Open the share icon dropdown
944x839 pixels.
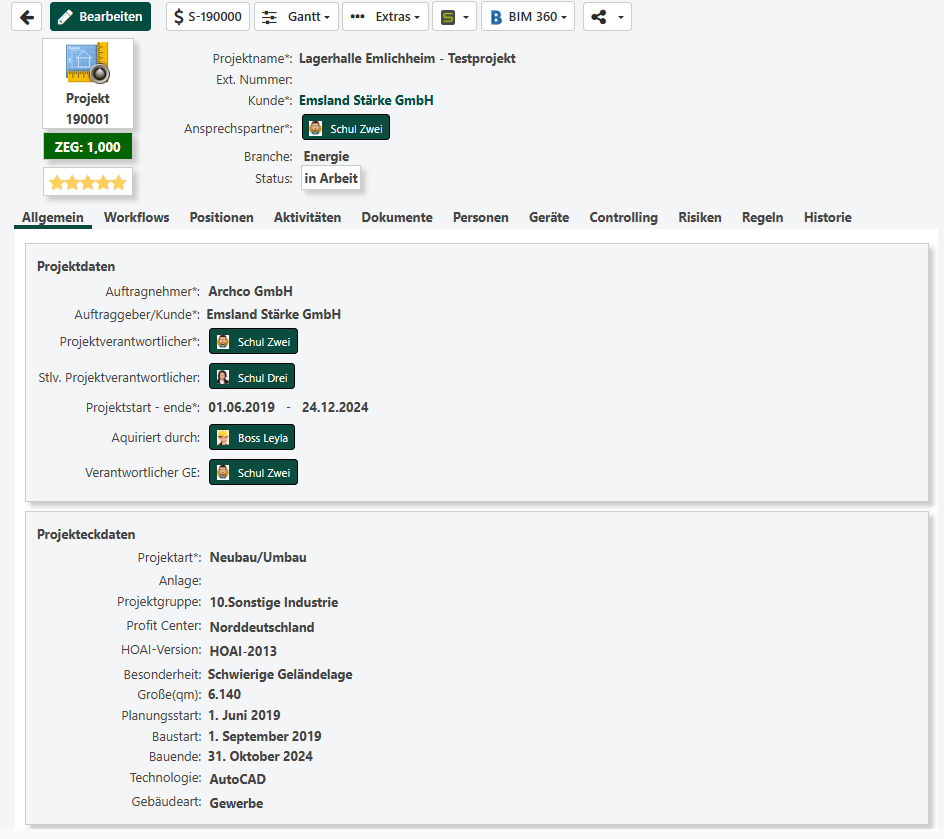(x=607, y=17)
